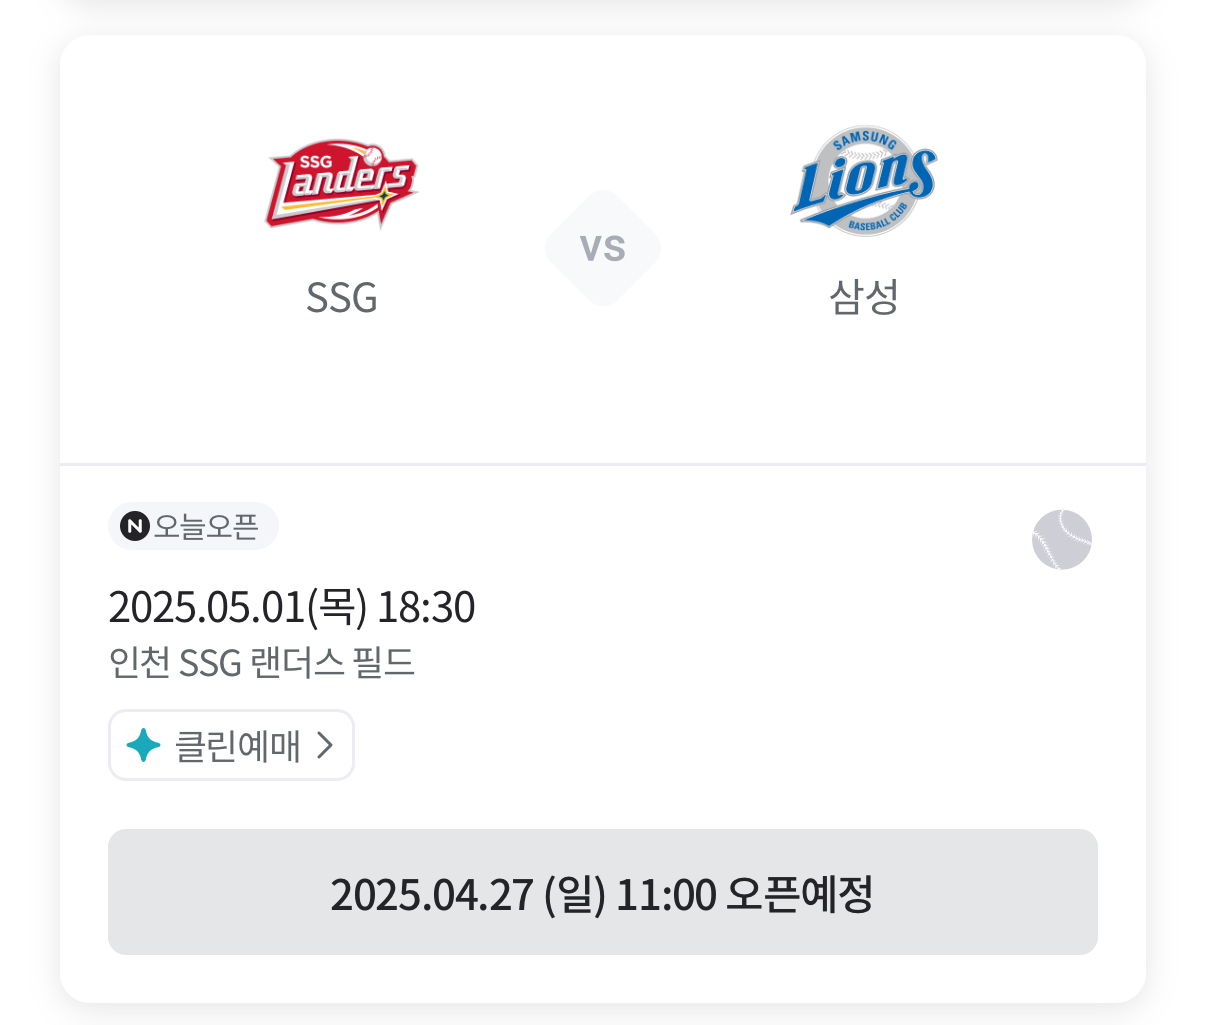The width and height of the screenshot is (1206, 1025).
Task: Click the 11:00 open time text
Action: [666, 894]
